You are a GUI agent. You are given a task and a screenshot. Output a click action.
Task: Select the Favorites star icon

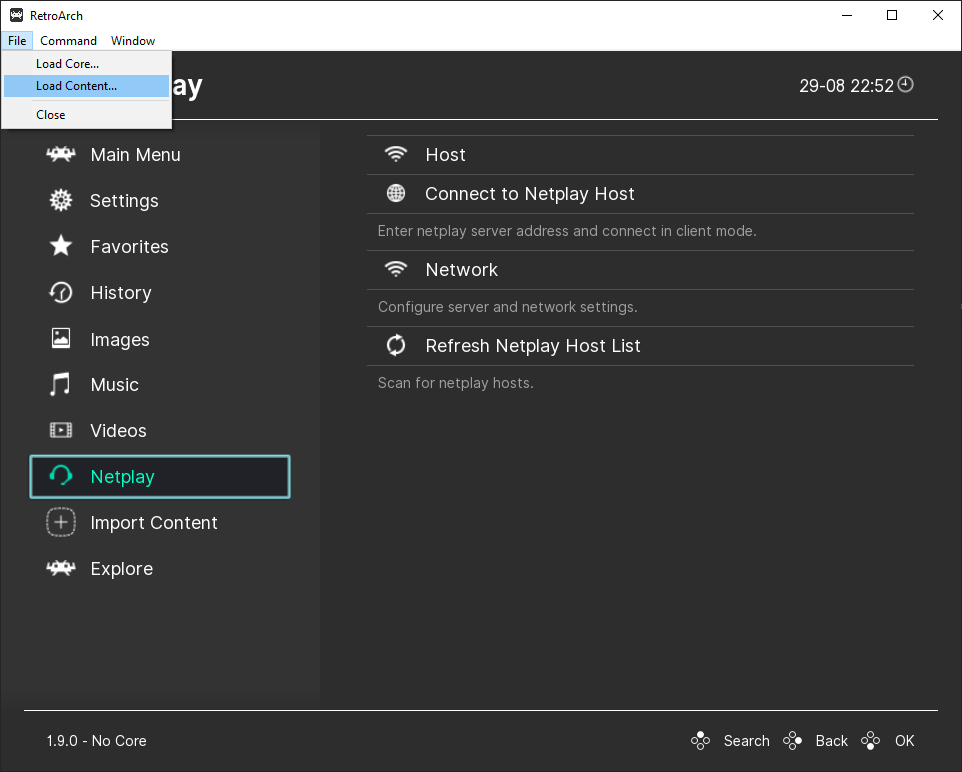pyautogui.click(x=61, y=246)
